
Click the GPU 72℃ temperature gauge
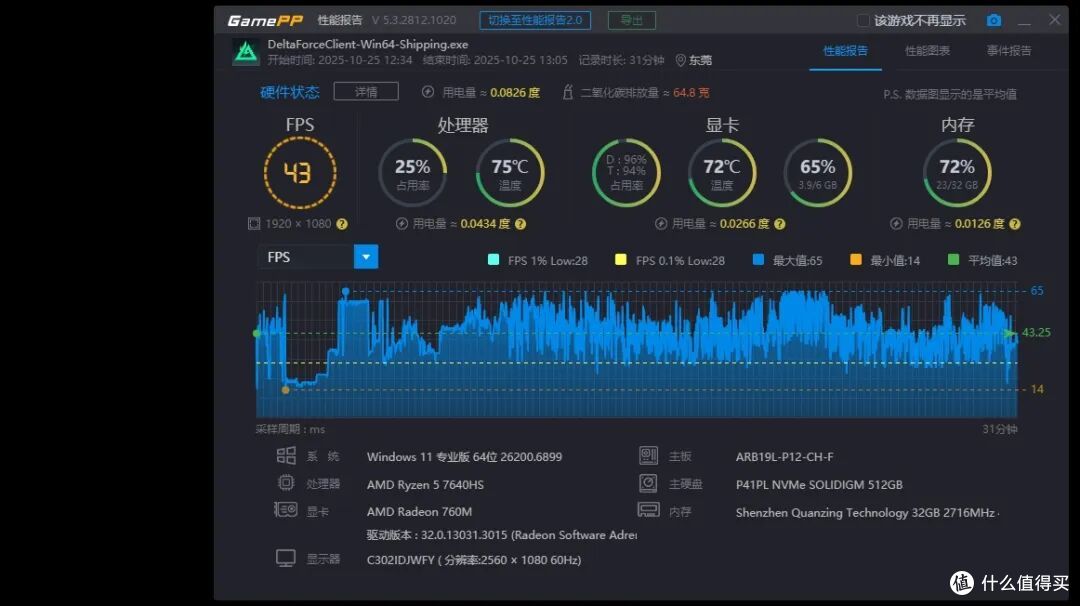click(x=722, y=173)
